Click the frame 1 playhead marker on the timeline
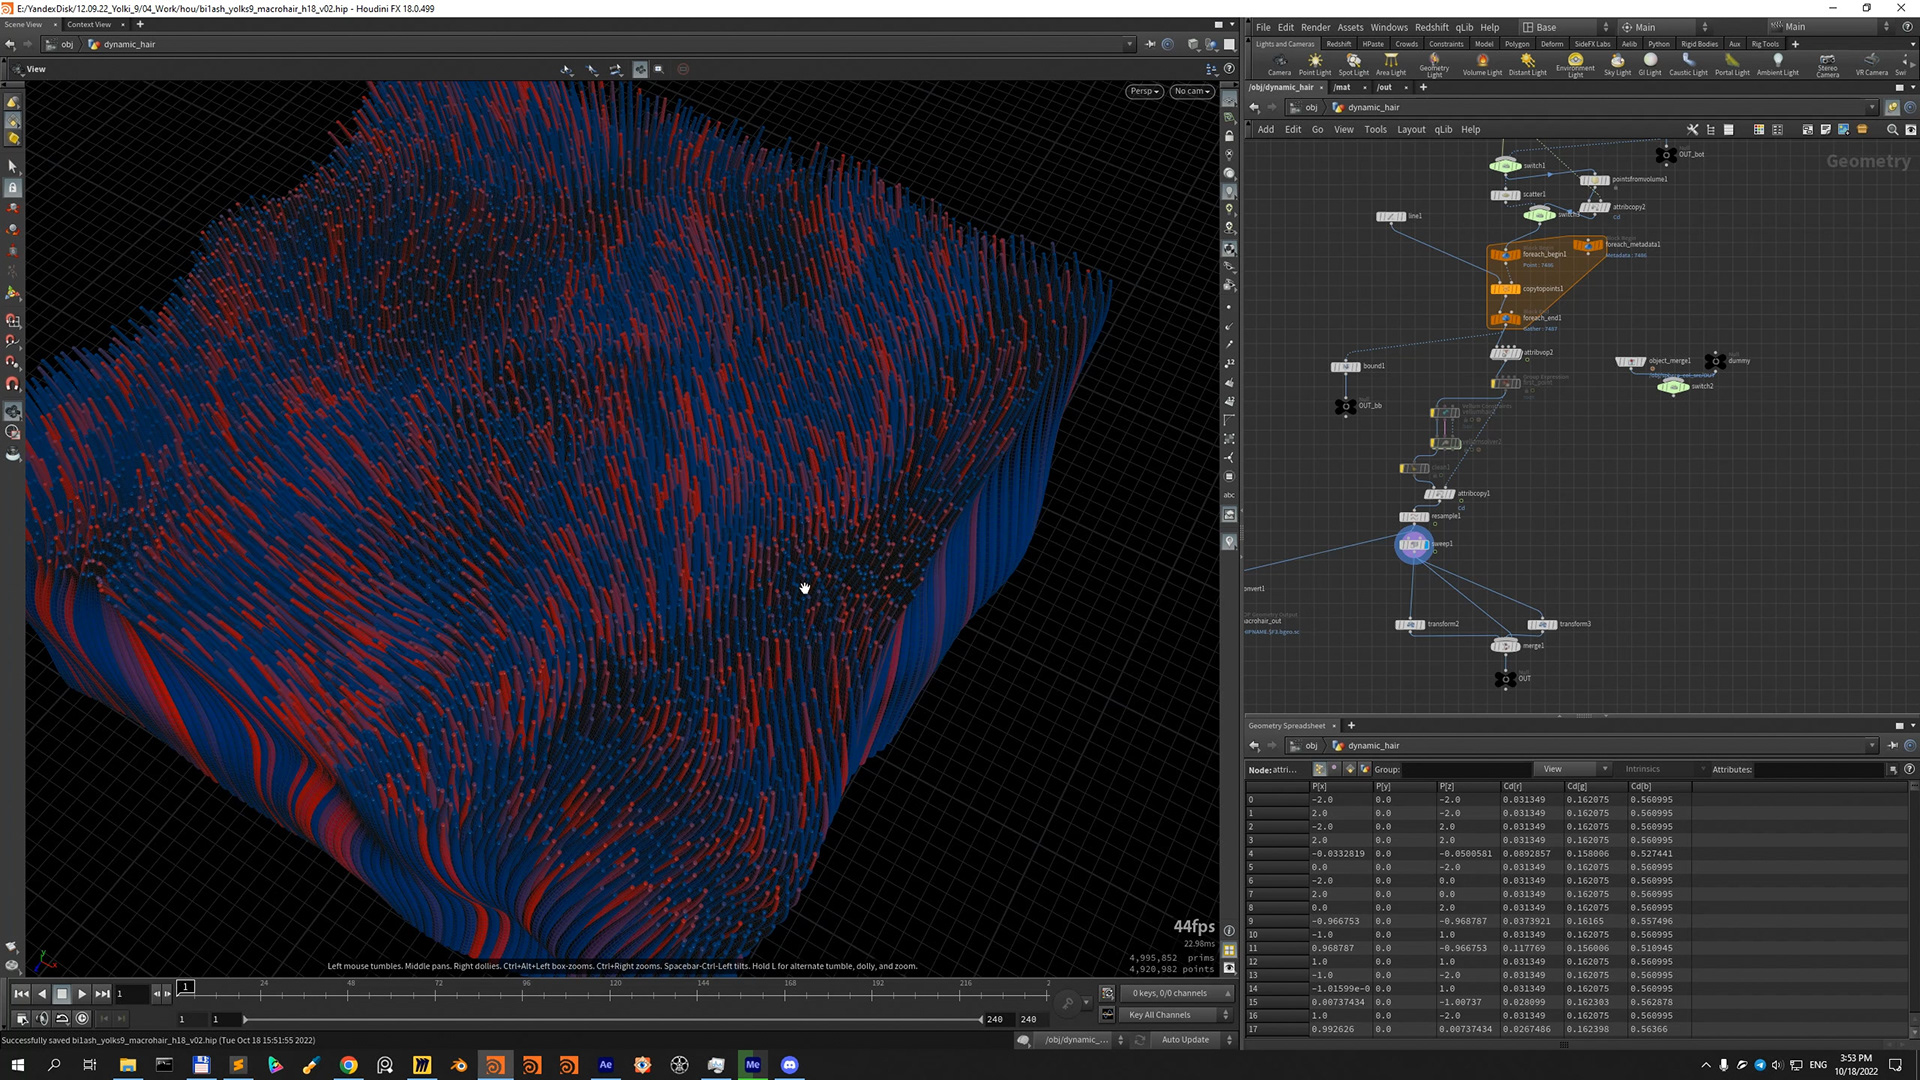The image size is (1920, 1080). click(185, 987)
